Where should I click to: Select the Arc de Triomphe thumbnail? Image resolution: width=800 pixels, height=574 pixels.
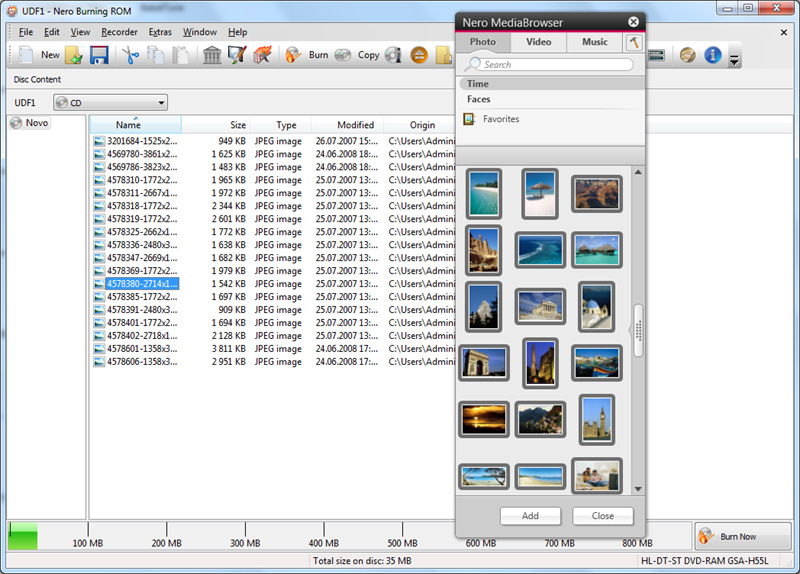pos(484,363)
